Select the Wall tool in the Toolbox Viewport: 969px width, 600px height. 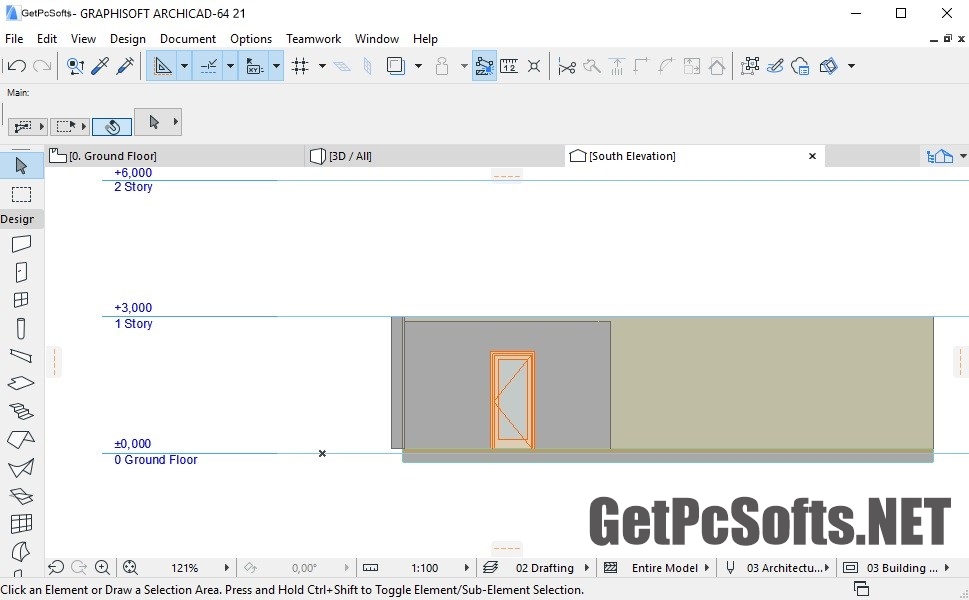(21, 243)
